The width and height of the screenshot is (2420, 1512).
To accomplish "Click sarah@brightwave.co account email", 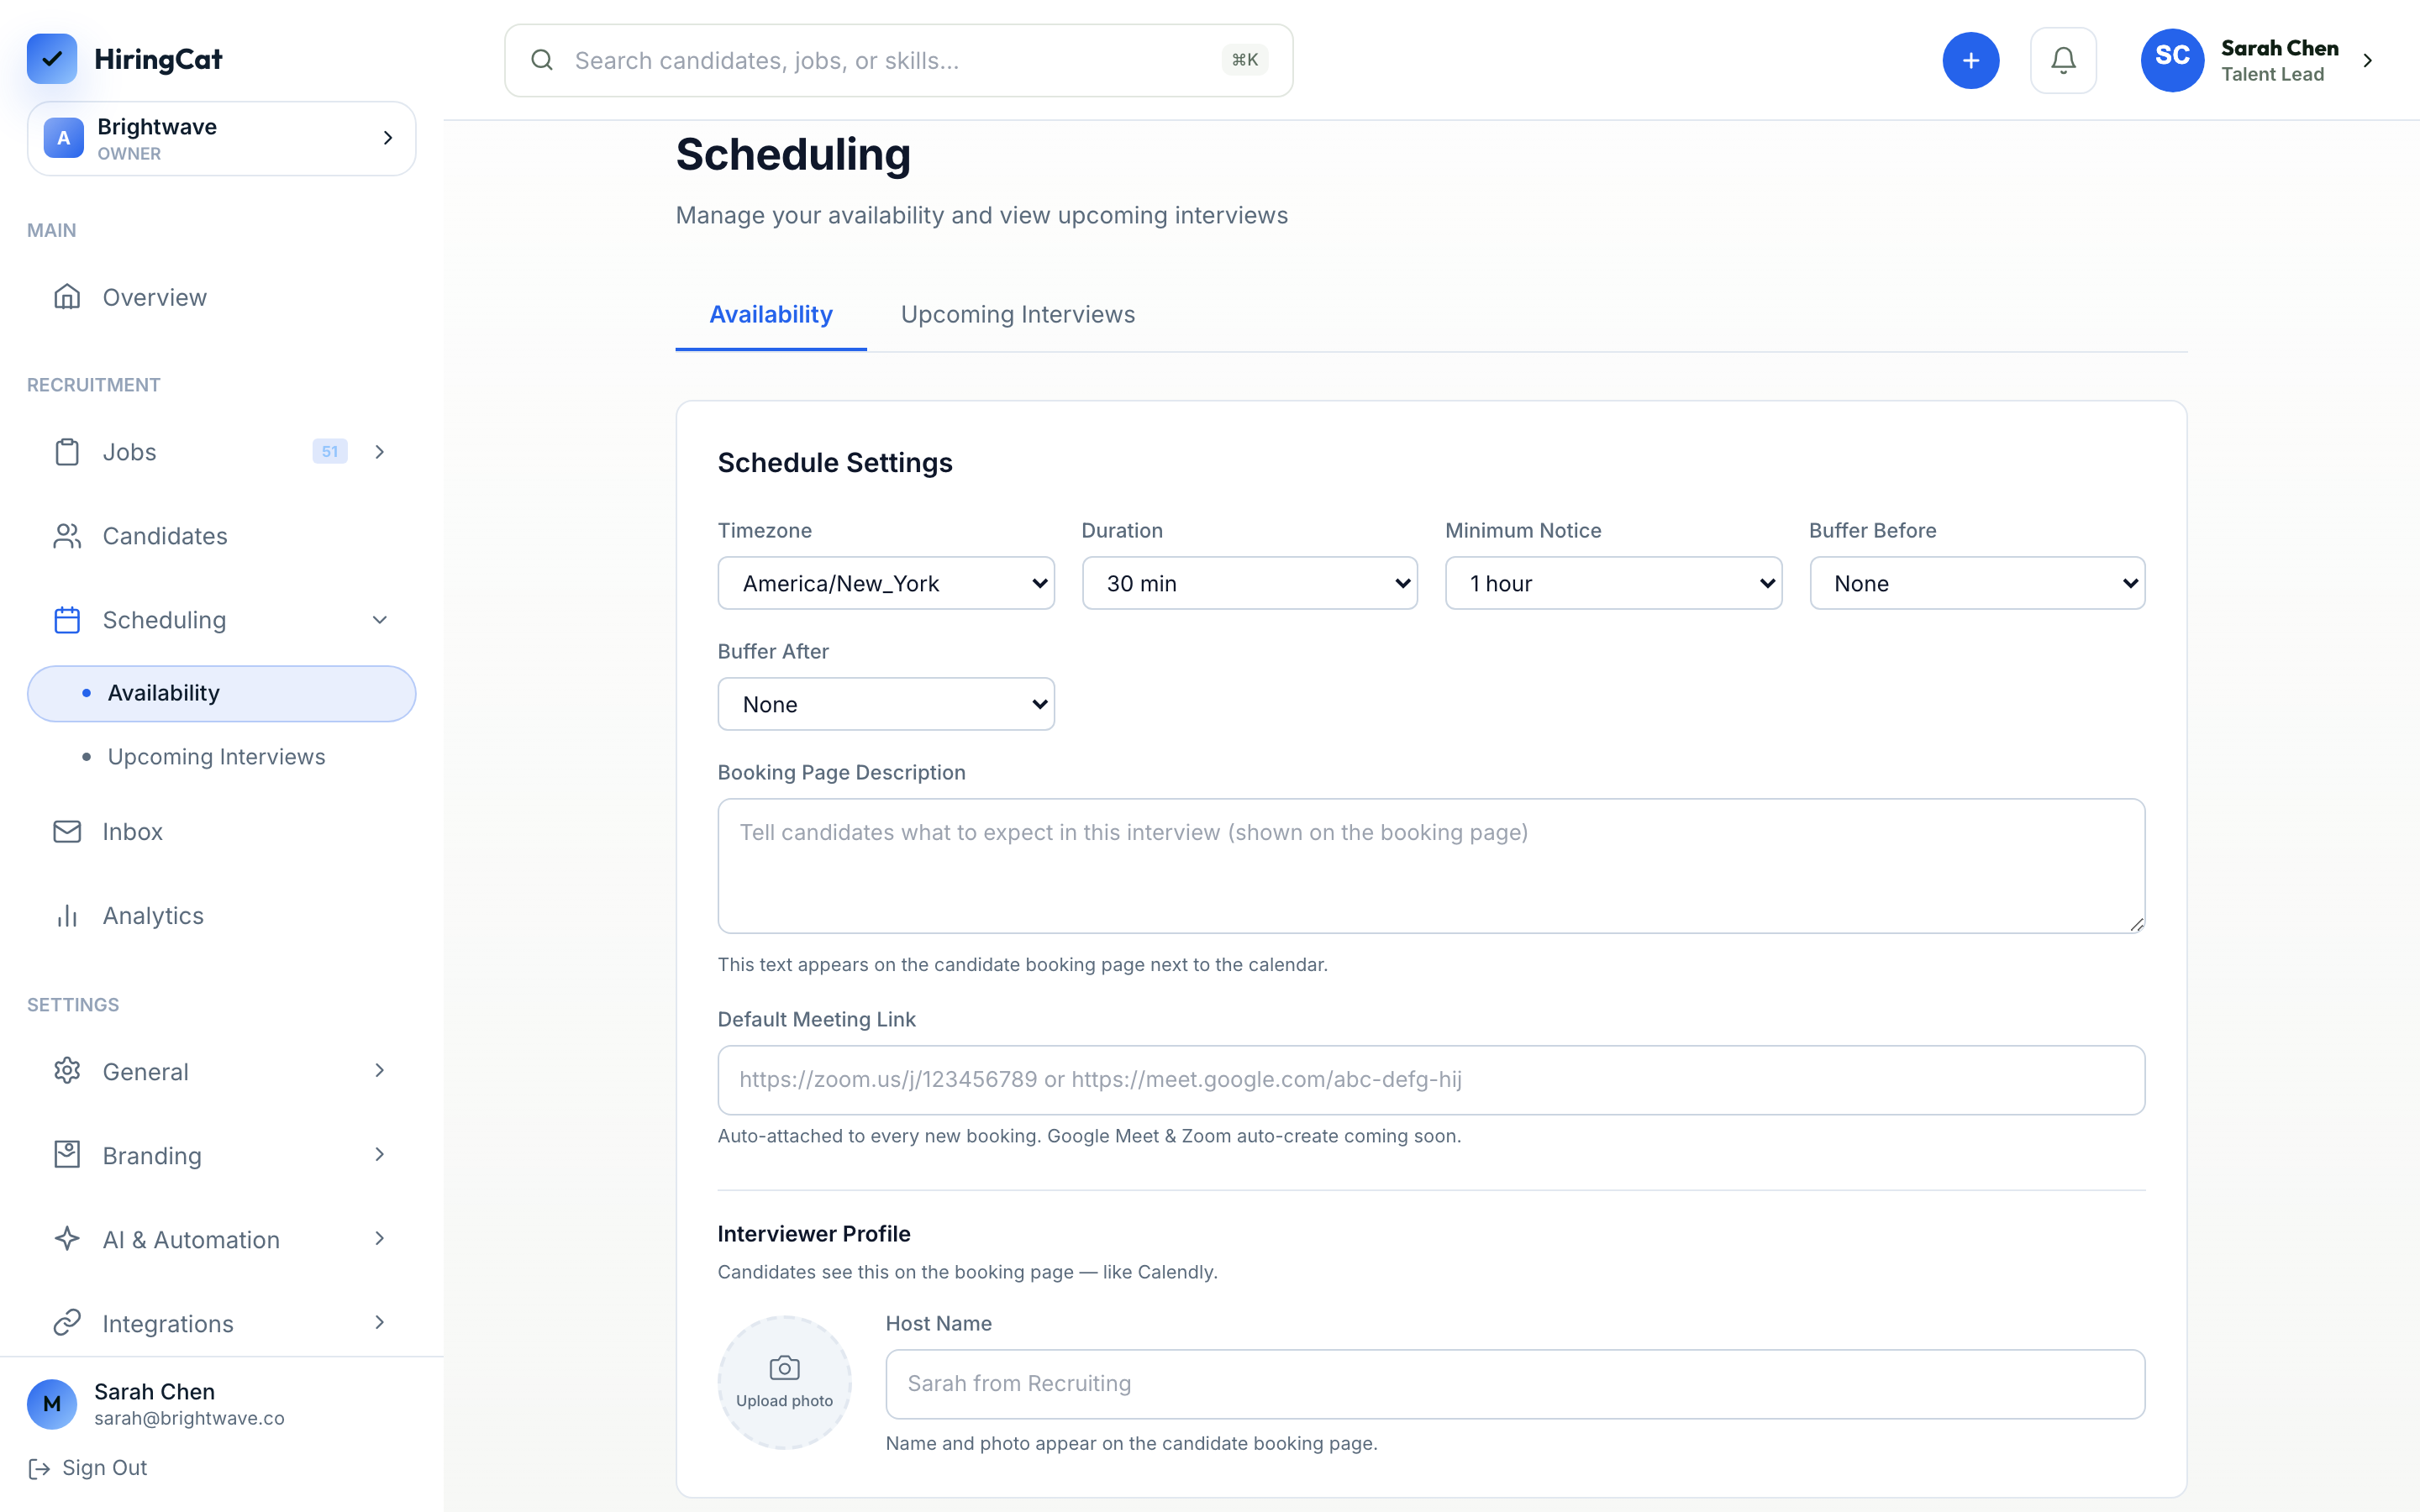I will coord(189,1419).
